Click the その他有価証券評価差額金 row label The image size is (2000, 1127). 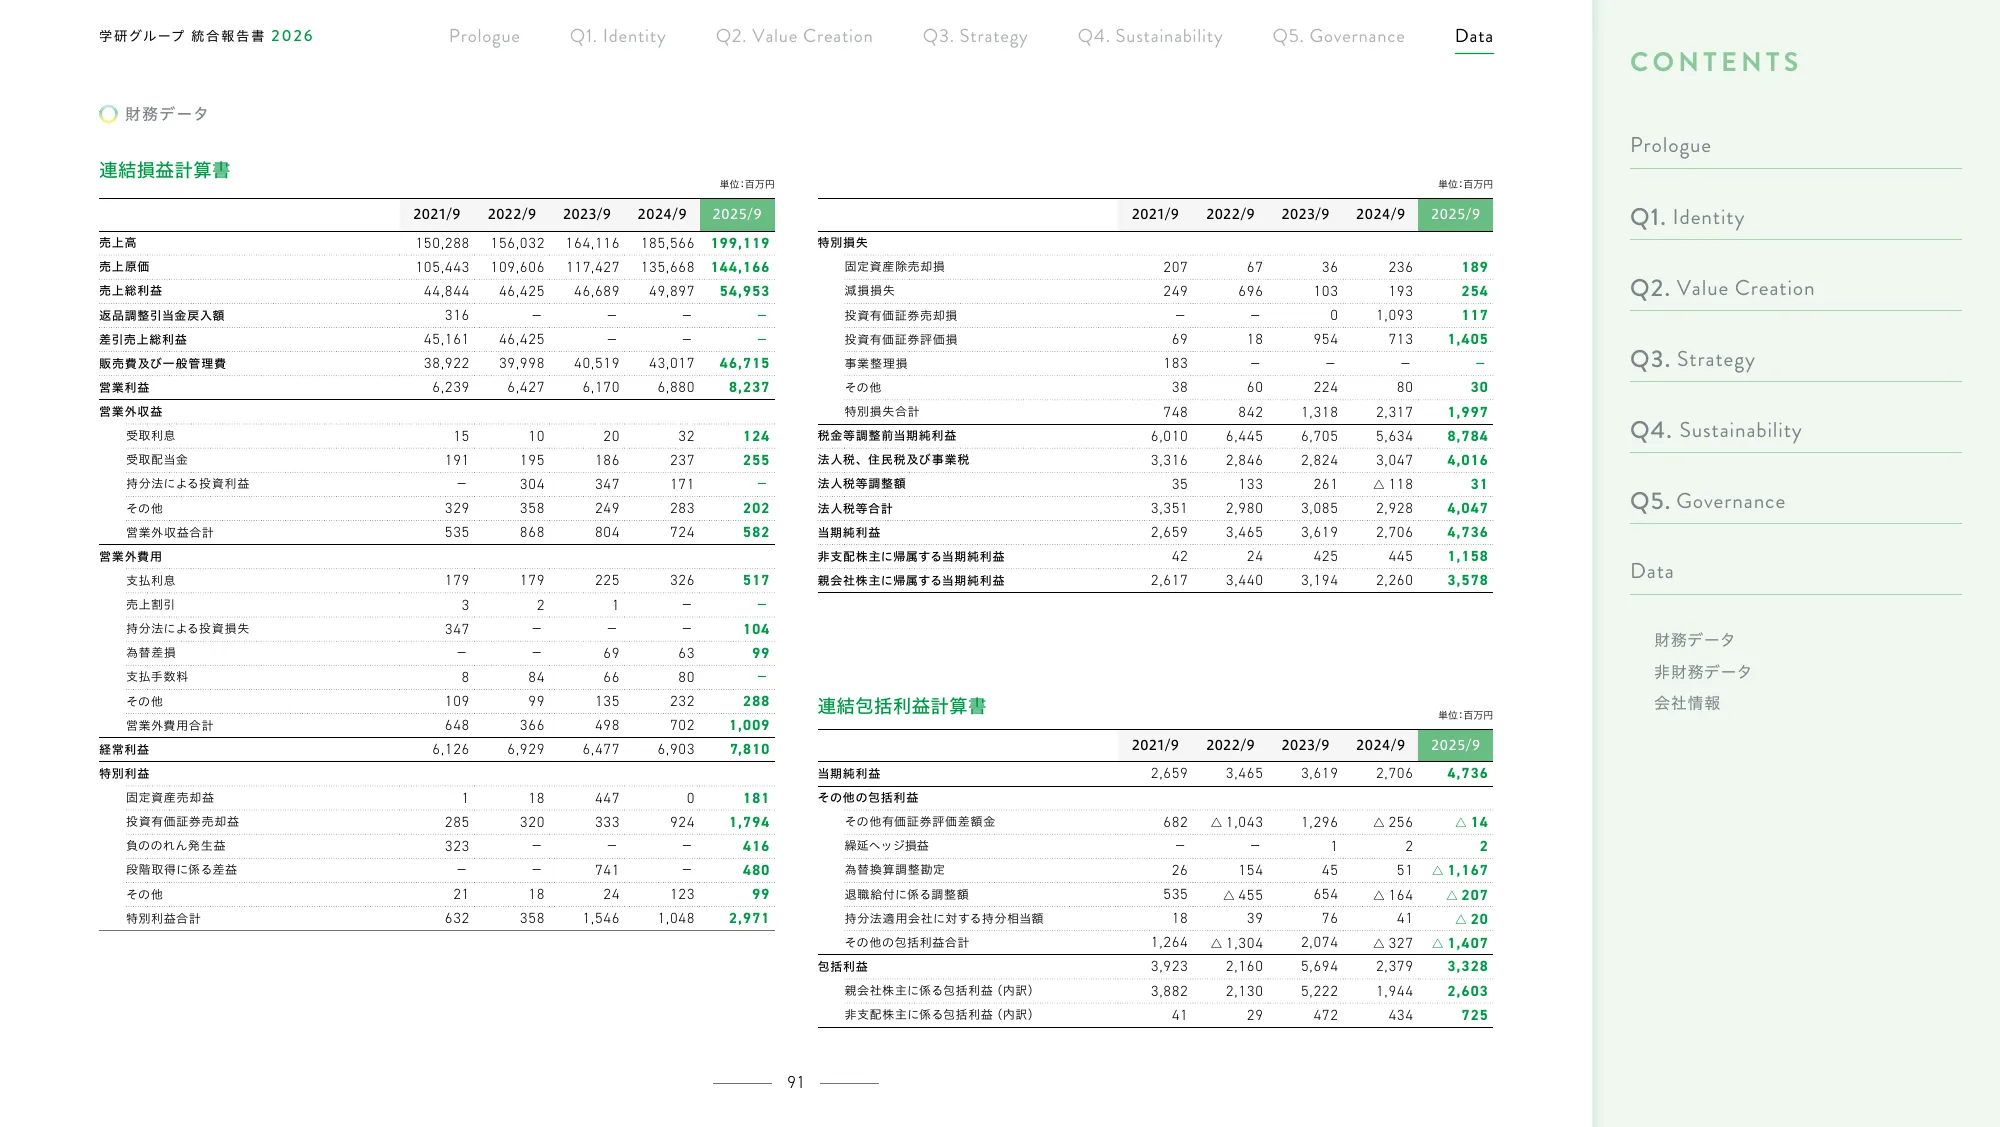click(920, 822)
